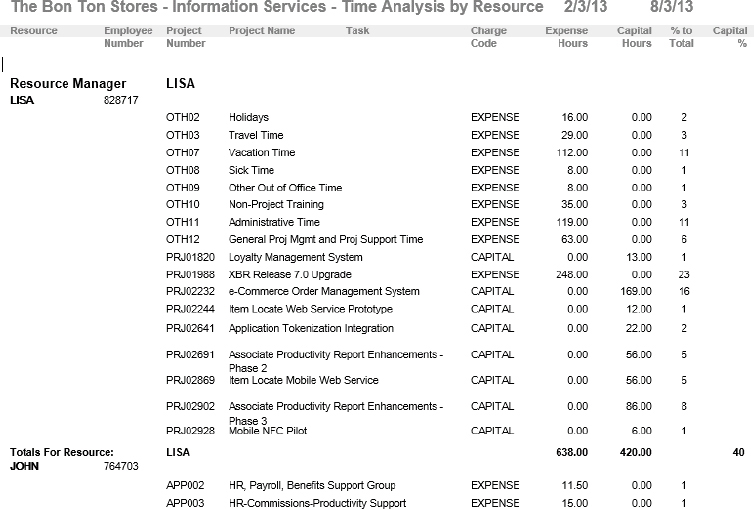Select resource name JOHN
754x509 pixels.
[x=25, y=466]
